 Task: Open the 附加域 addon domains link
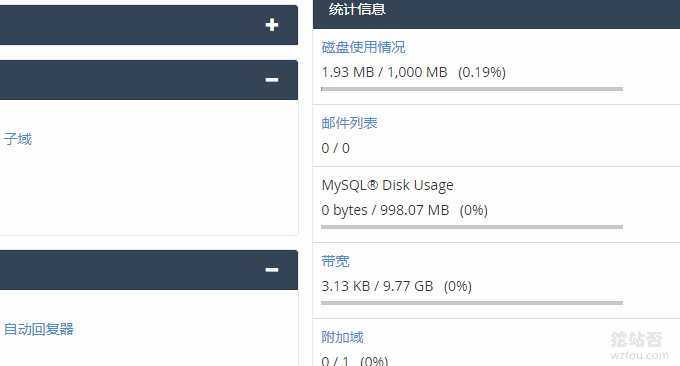pos(342,337)
